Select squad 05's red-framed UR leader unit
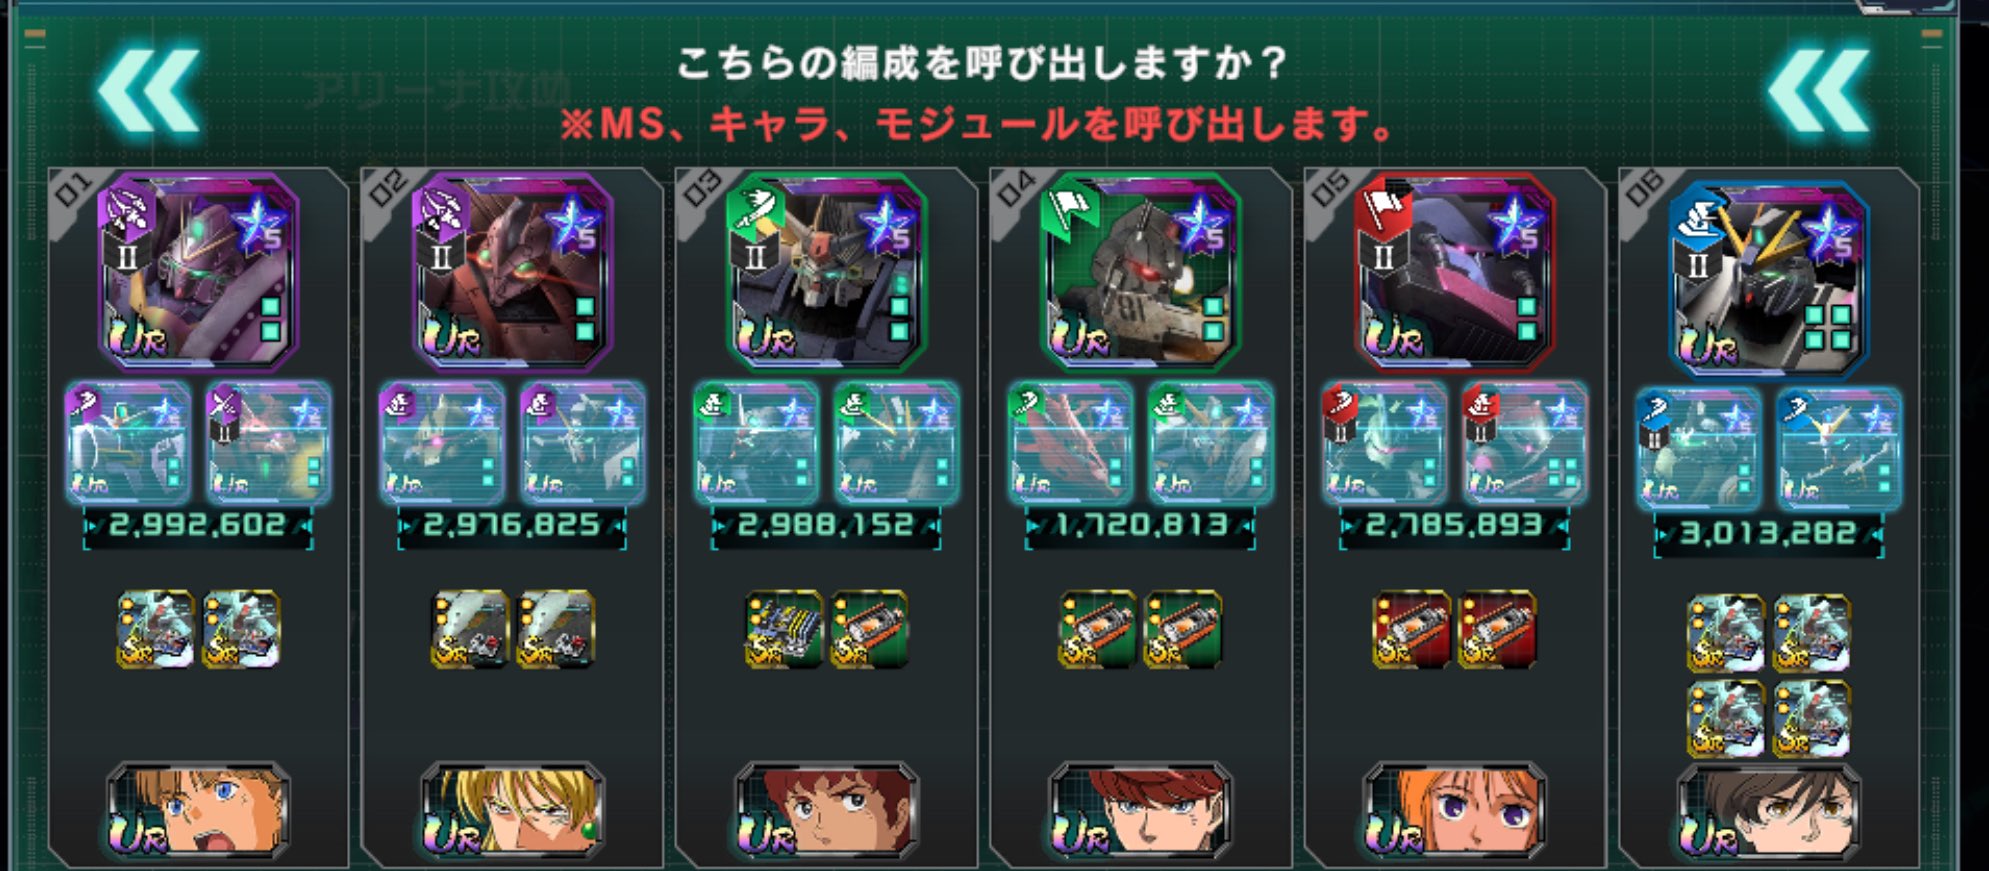The height and width of the screenshot is (871, 1989). click(1454, 271)
